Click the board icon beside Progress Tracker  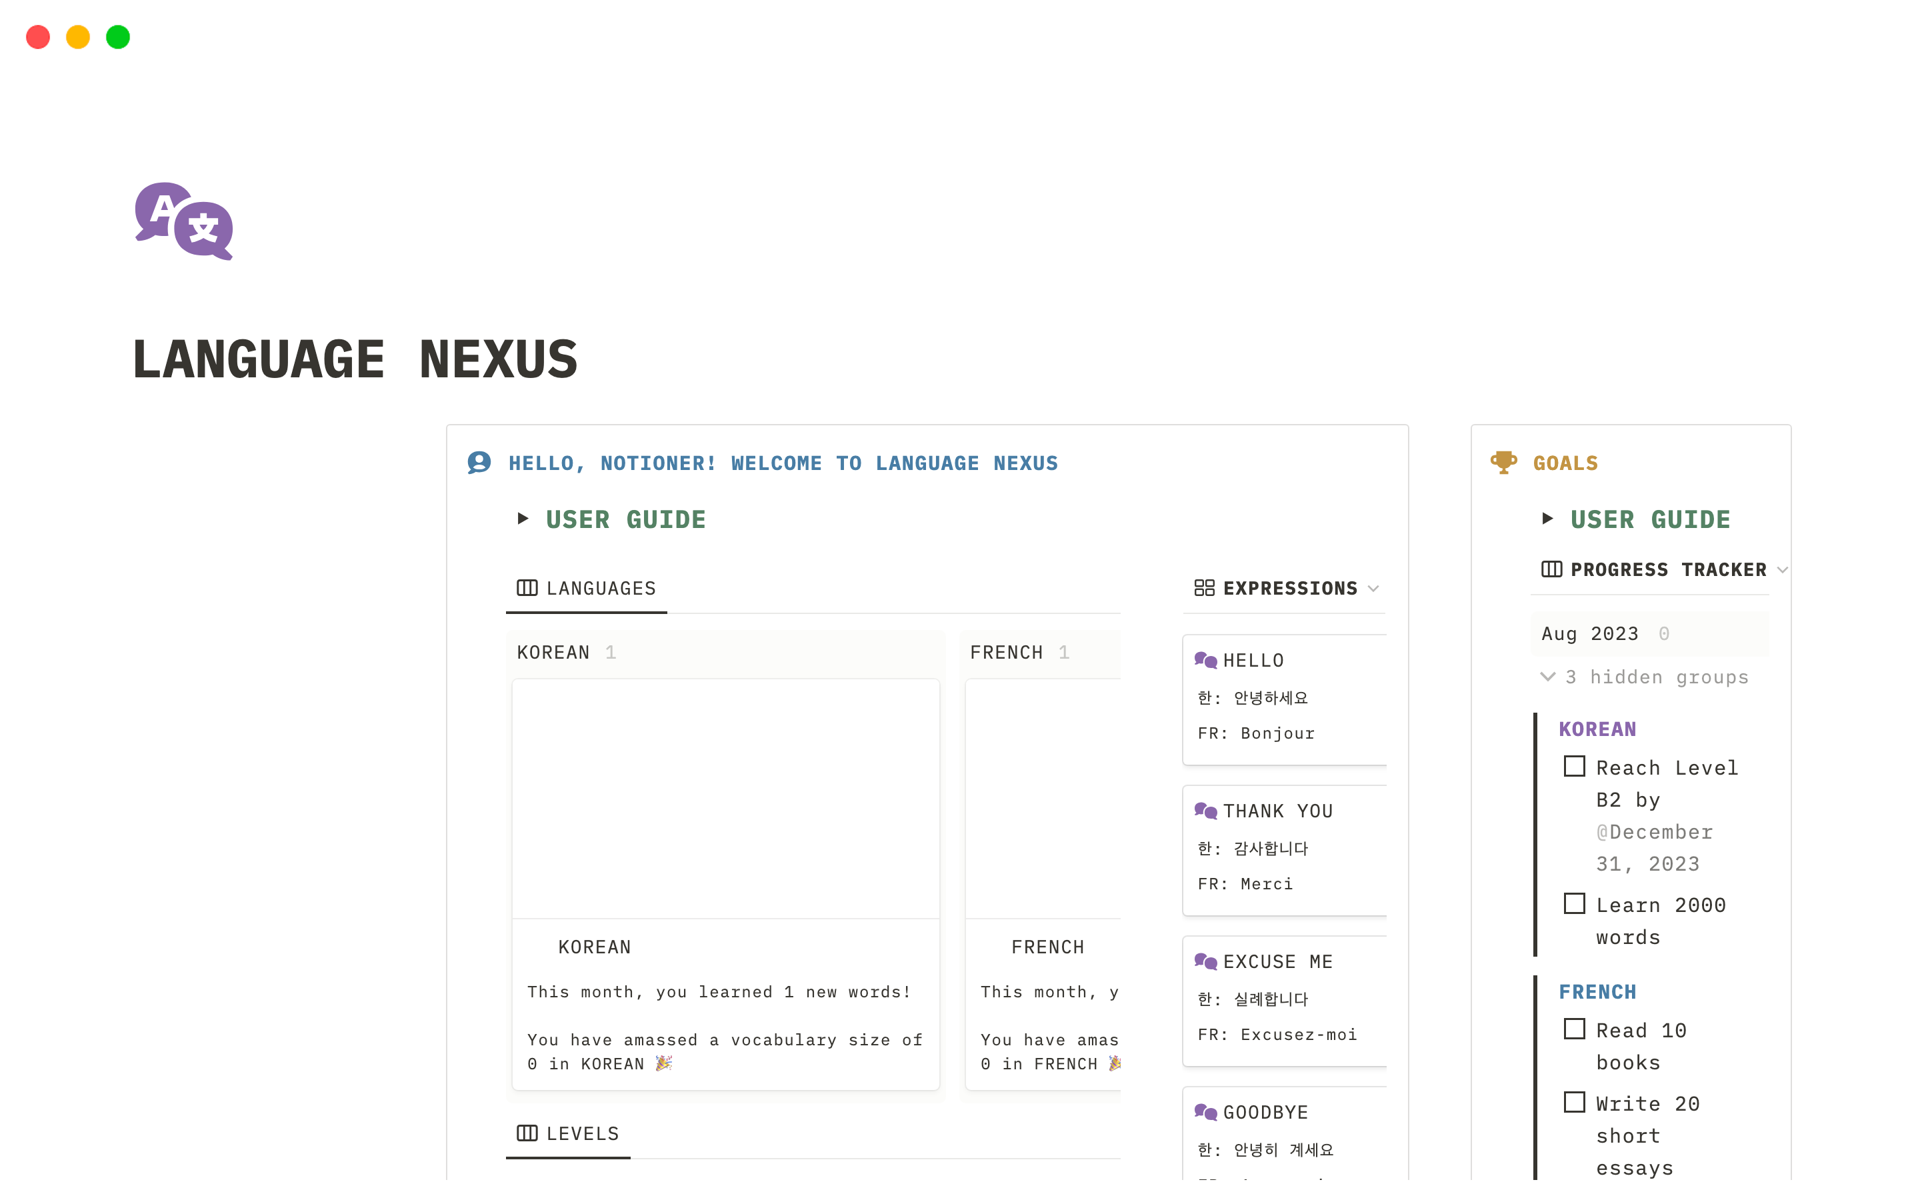tap(1551, 569)
